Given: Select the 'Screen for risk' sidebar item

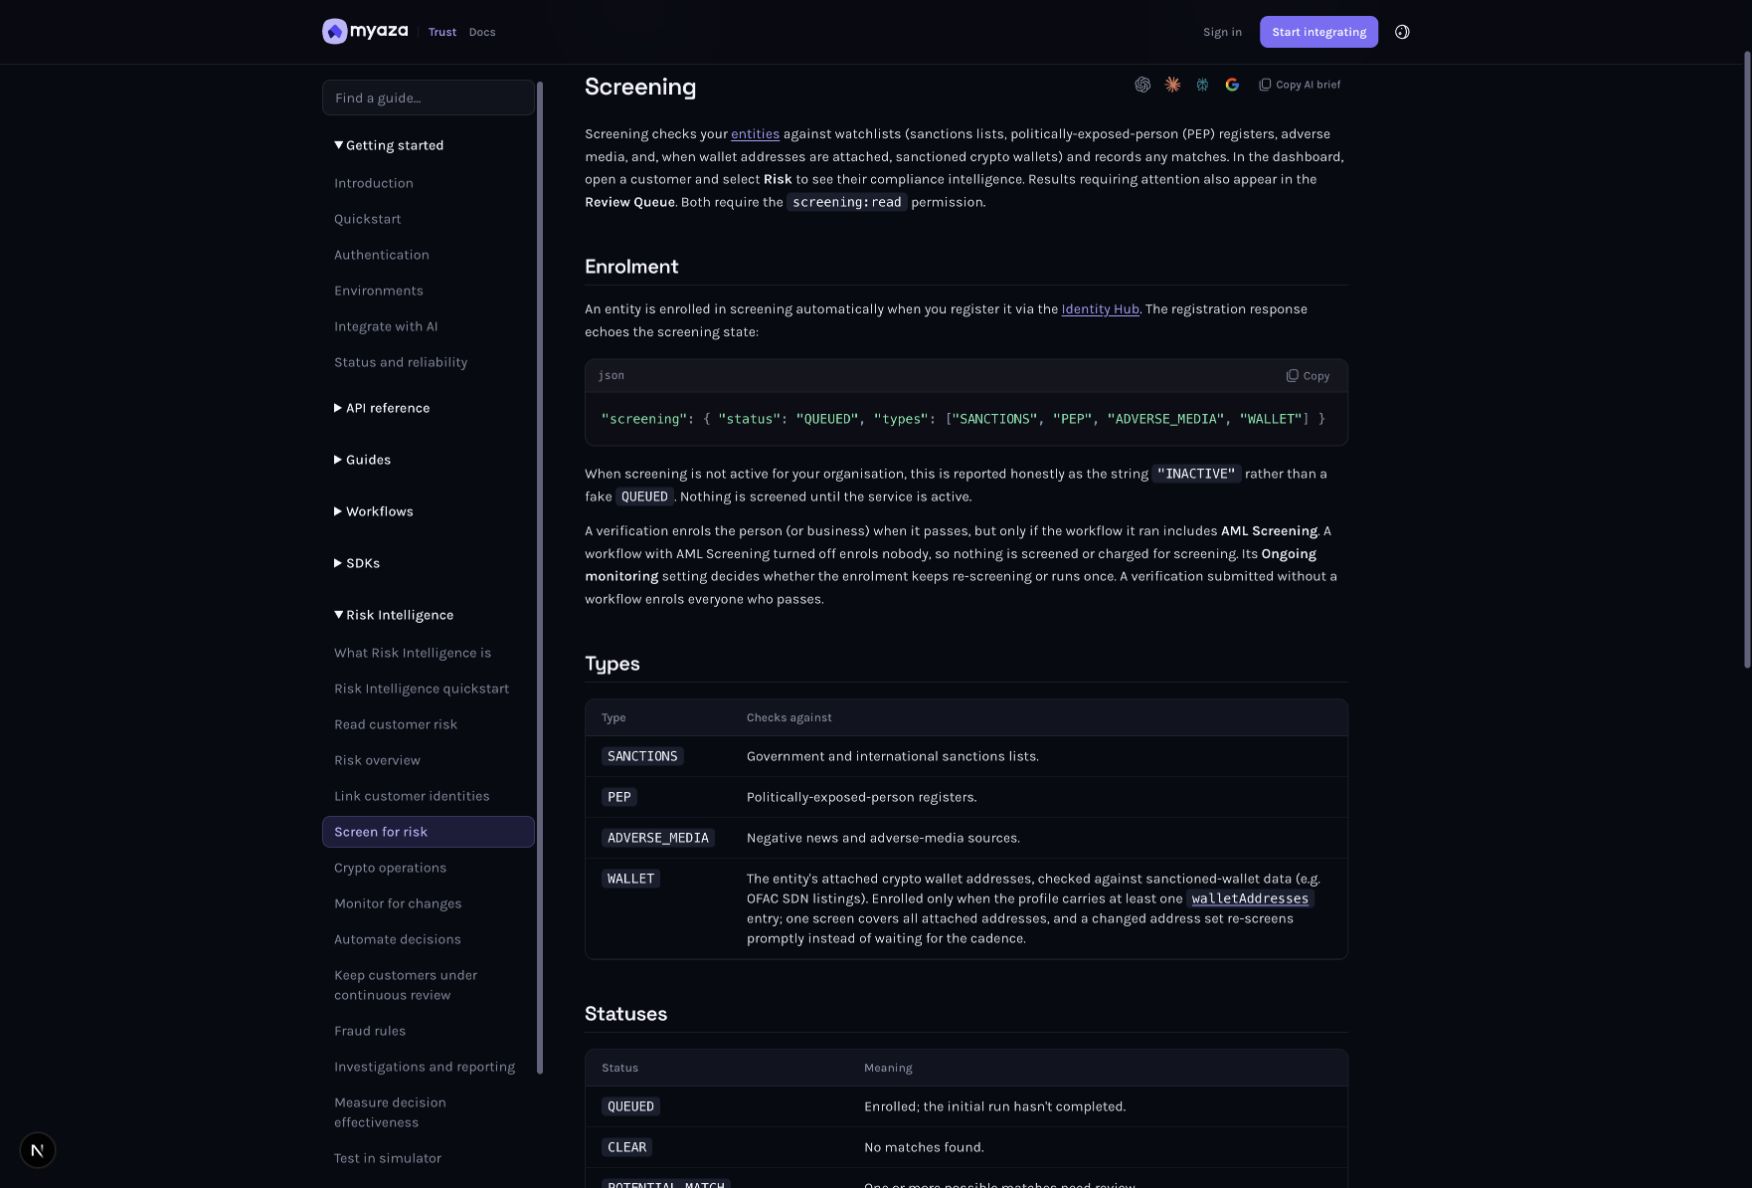Looking at the screenshot, I should pos(428,832).
